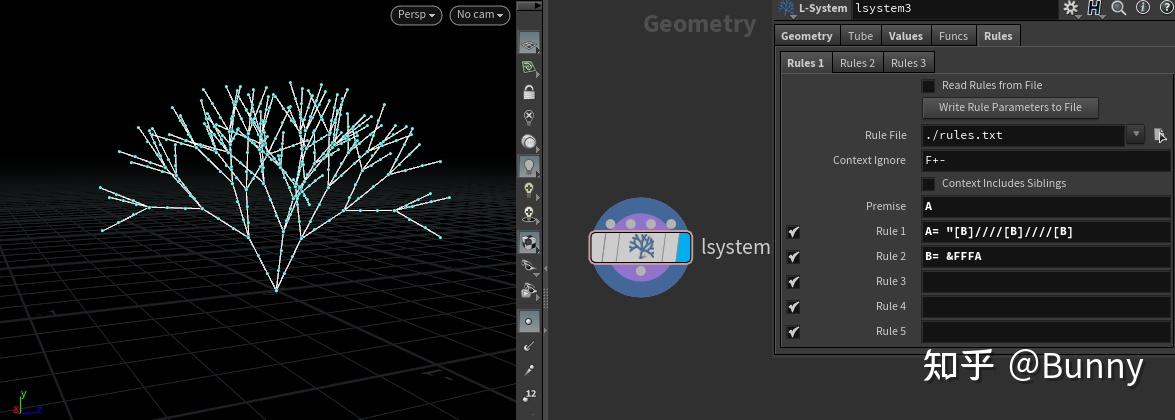Toggle Context Includes Siblings checkbox
This screenshot has width=1175, height=420.
928,184
